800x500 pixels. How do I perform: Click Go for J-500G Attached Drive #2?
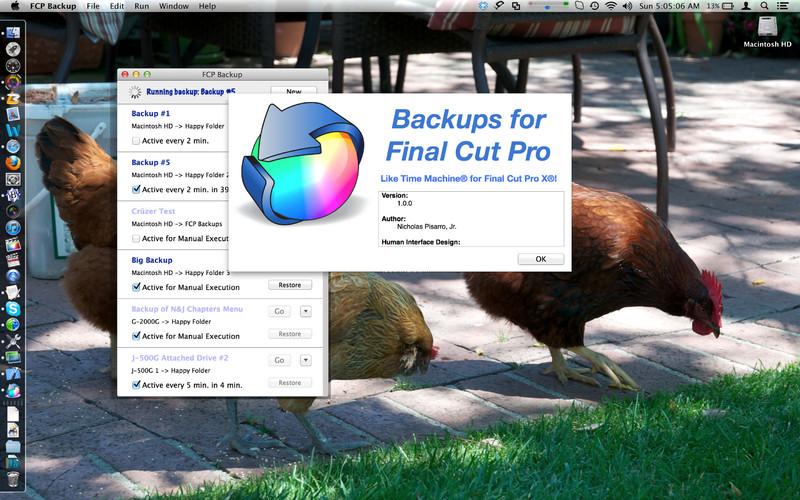click(279, 360)
